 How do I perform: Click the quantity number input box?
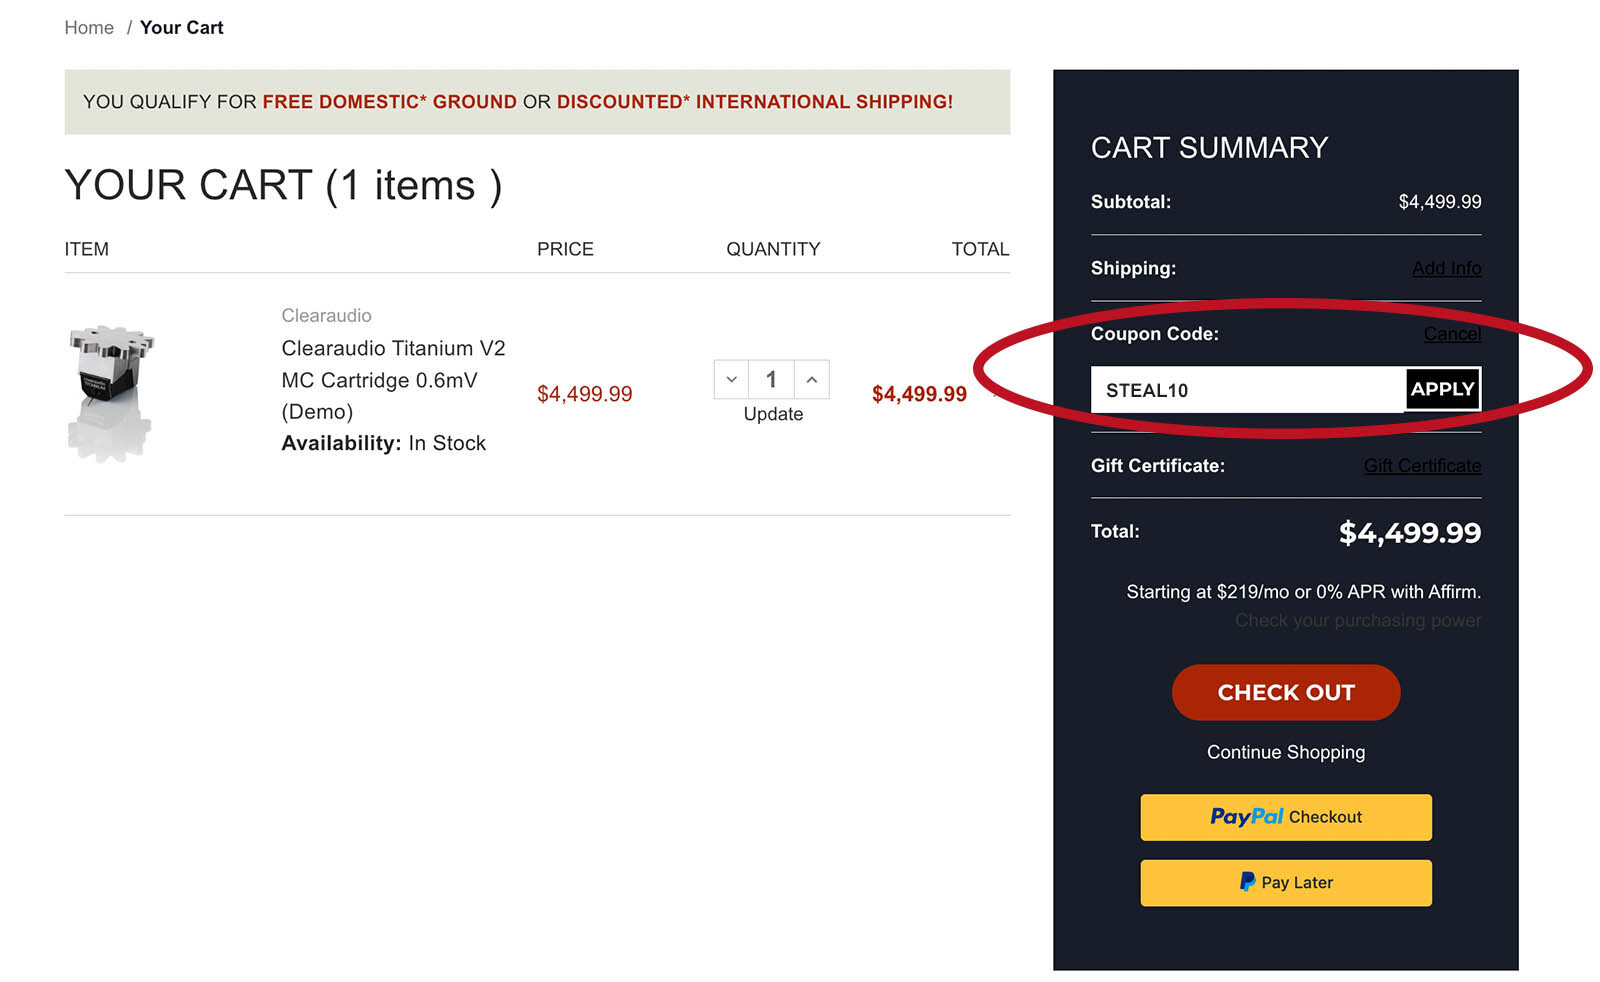(x=771, y=379)
